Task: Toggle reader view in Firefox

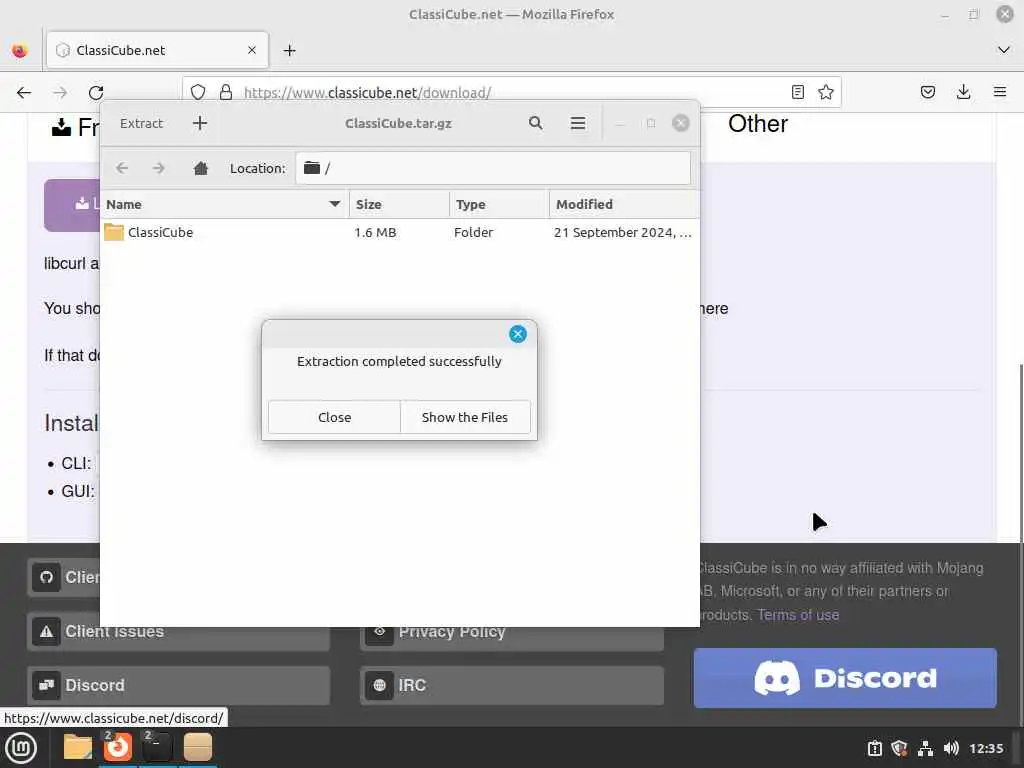Action: 797,92
